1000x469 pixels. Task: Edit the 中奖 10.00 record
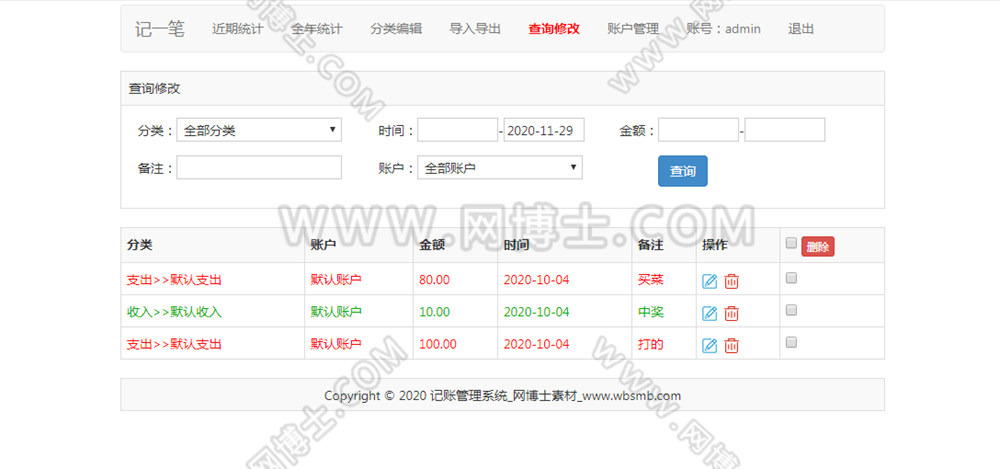(709, 313)
